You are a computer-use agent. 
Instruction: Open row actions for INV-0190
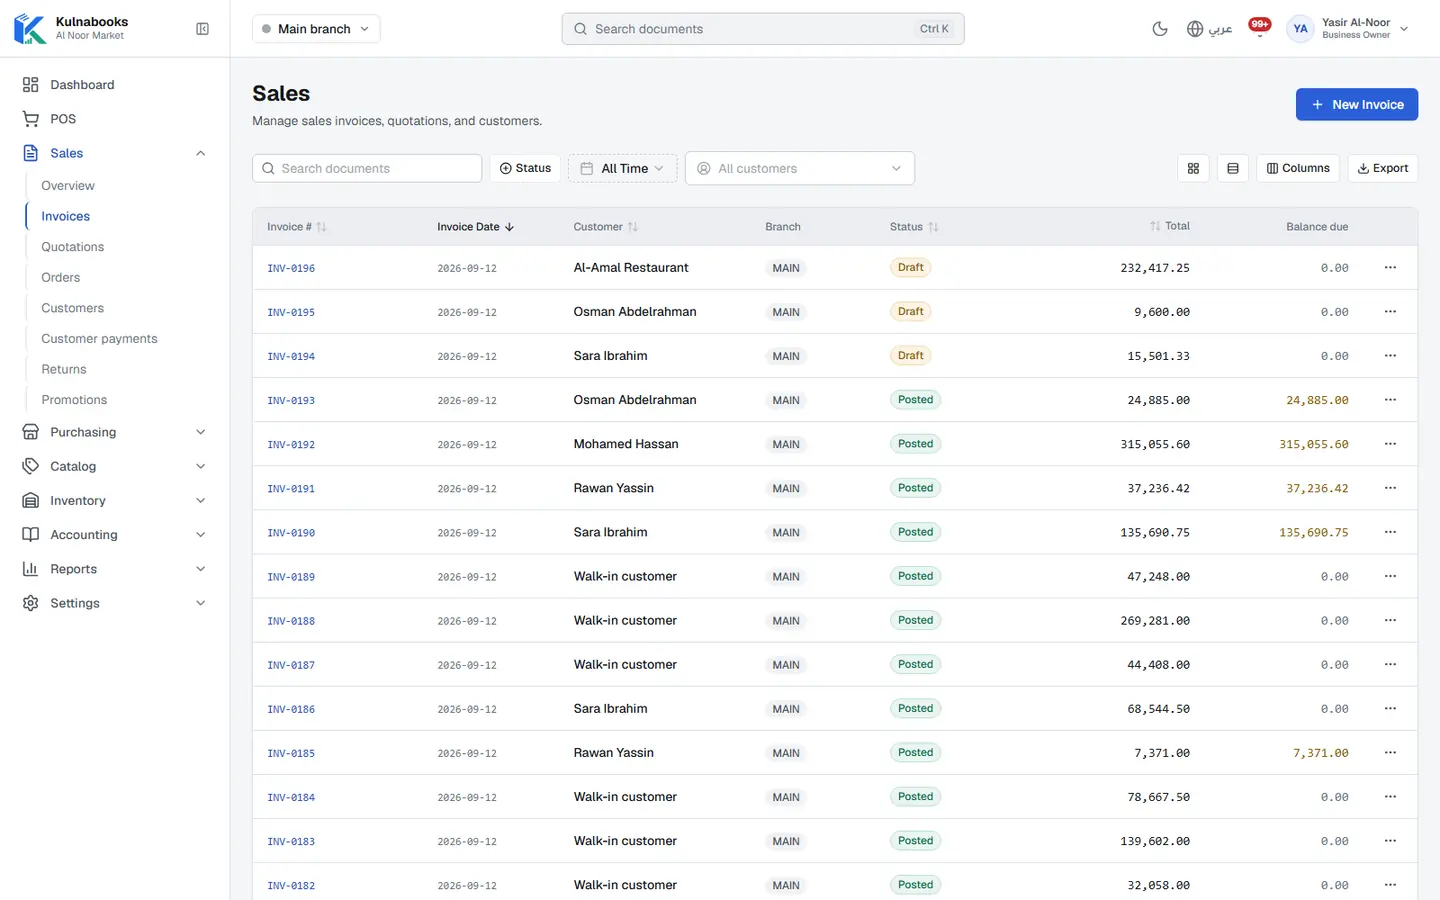[1390, 532]
